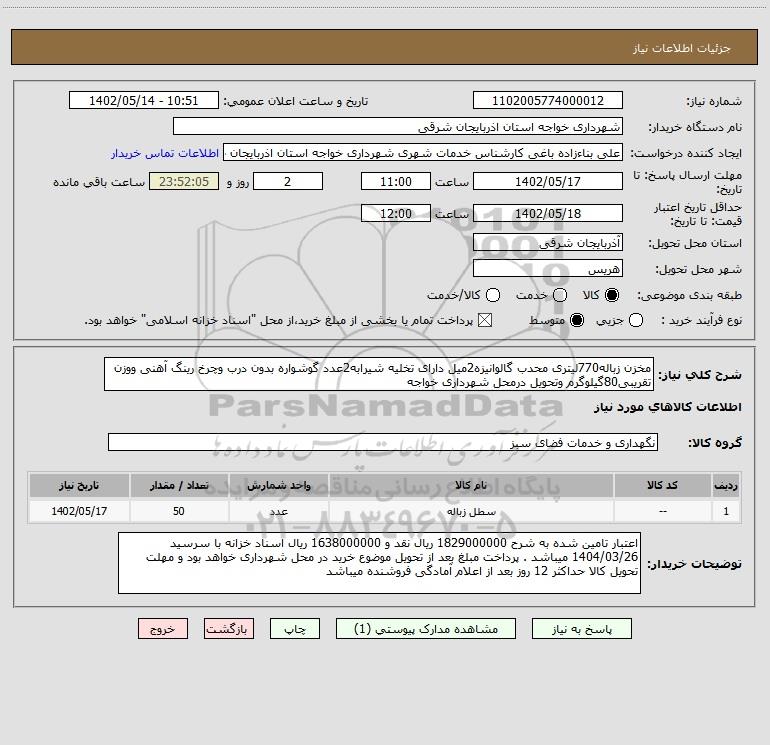Image resolution: width=770 pixels, height=745 pixels.
Task: Click the response deadline date 1402/05/17 field
Action: pos(548,181)
